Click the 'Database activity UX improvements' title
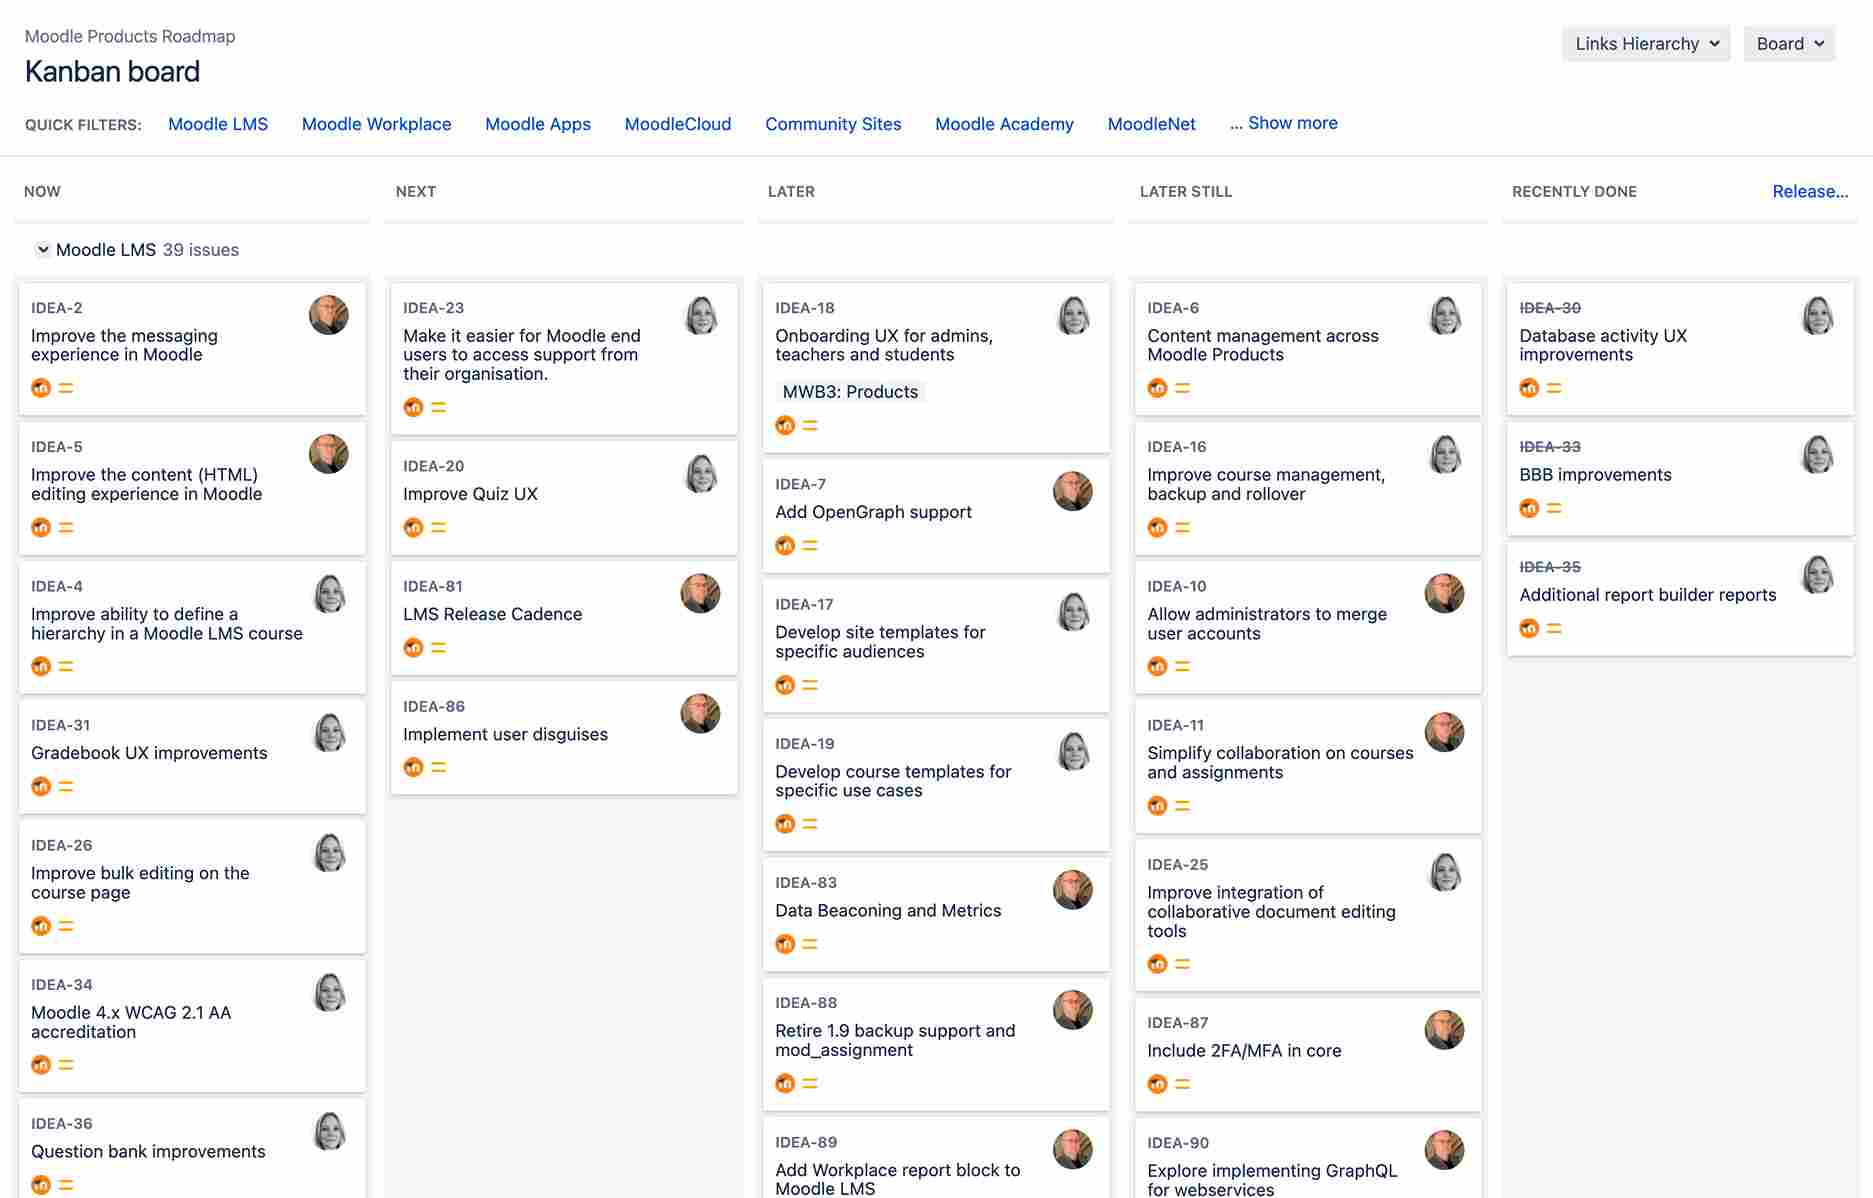Screen dimensions: 1873x1198 pos(1603,345)
